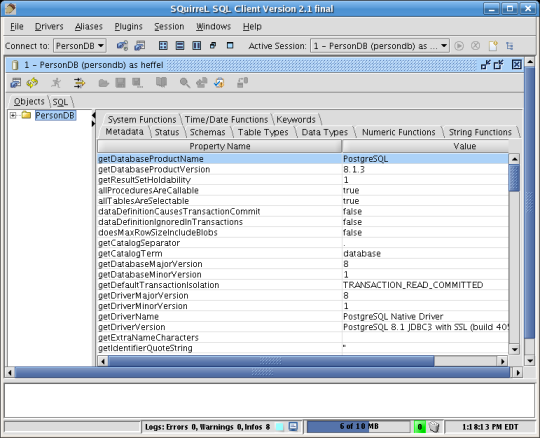
Task: Open the Schemas tab
Action: (x=207, y=132)
